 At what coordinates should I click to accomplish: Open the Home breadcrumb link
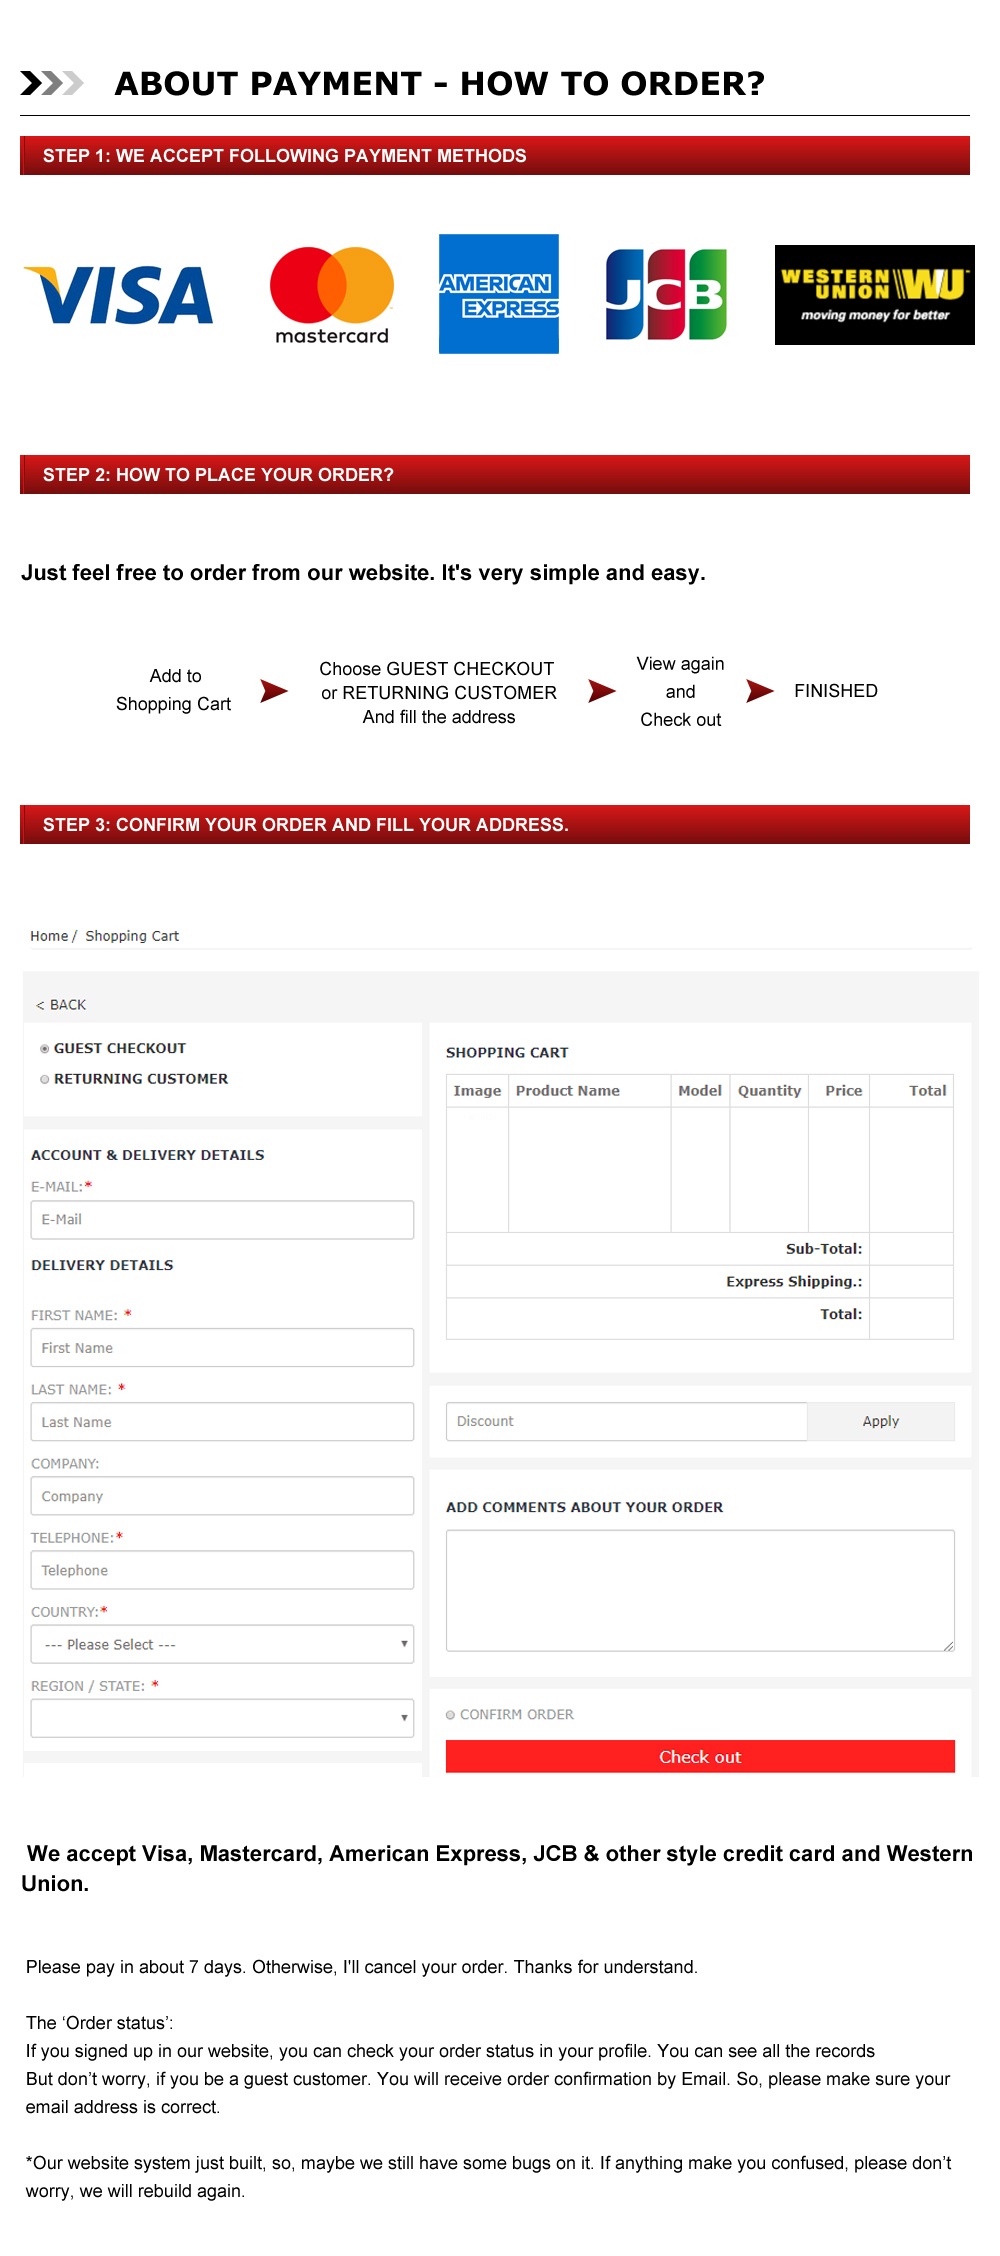tap(49, 936)
